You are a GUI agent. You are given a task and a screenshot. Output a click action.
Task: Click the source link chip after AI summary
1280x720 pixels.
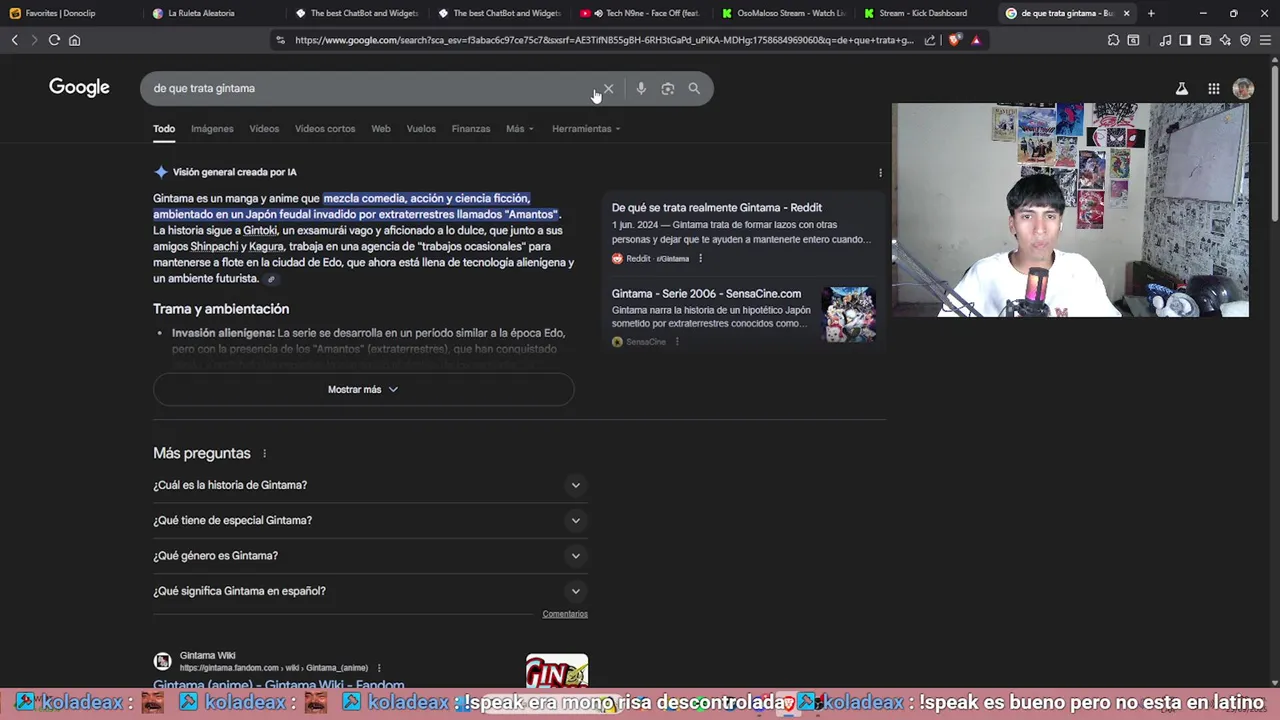tap(271, 279)
